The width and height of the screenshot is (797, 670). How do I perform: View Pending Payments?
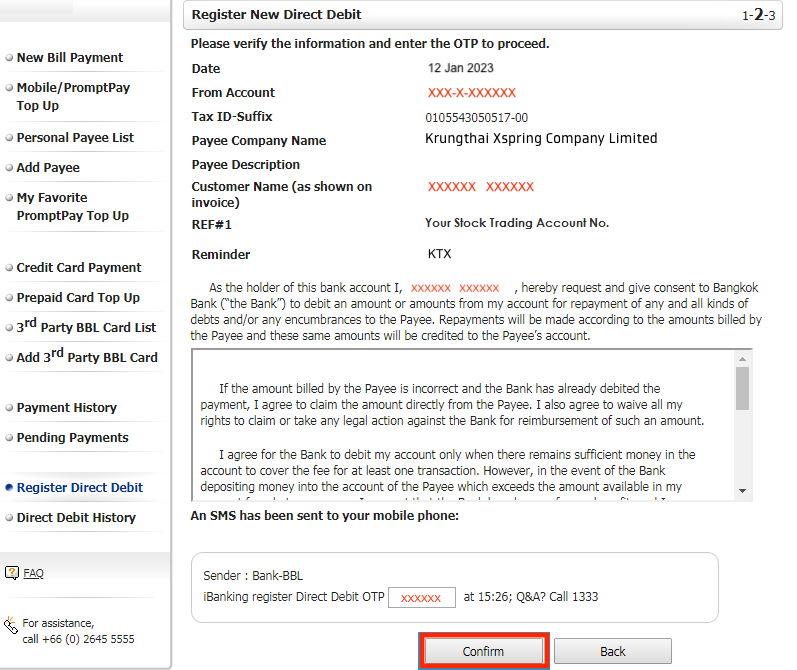pyautogui.click(x=73, y=438)
